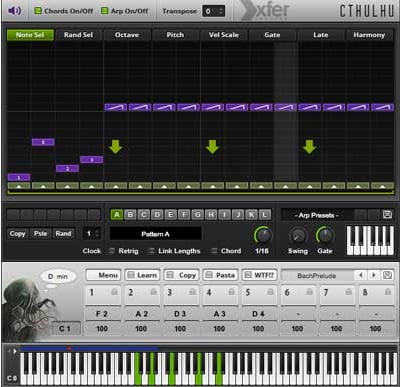Viewport: 400px width, 387px height.
Task: Toggle the Learn button
Action: tap(143, 275)
